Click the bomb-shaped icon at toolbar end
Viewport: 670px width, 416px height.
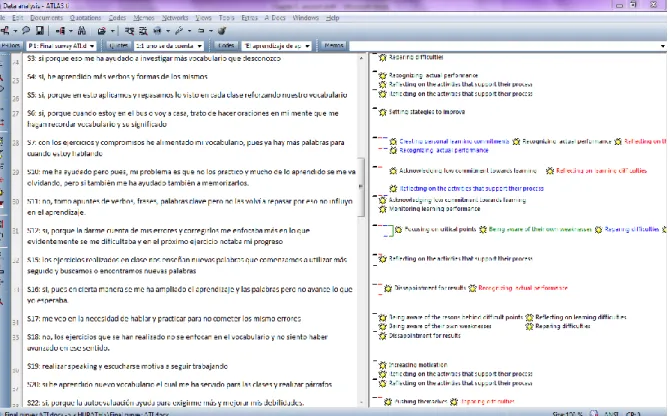[222, 31]
